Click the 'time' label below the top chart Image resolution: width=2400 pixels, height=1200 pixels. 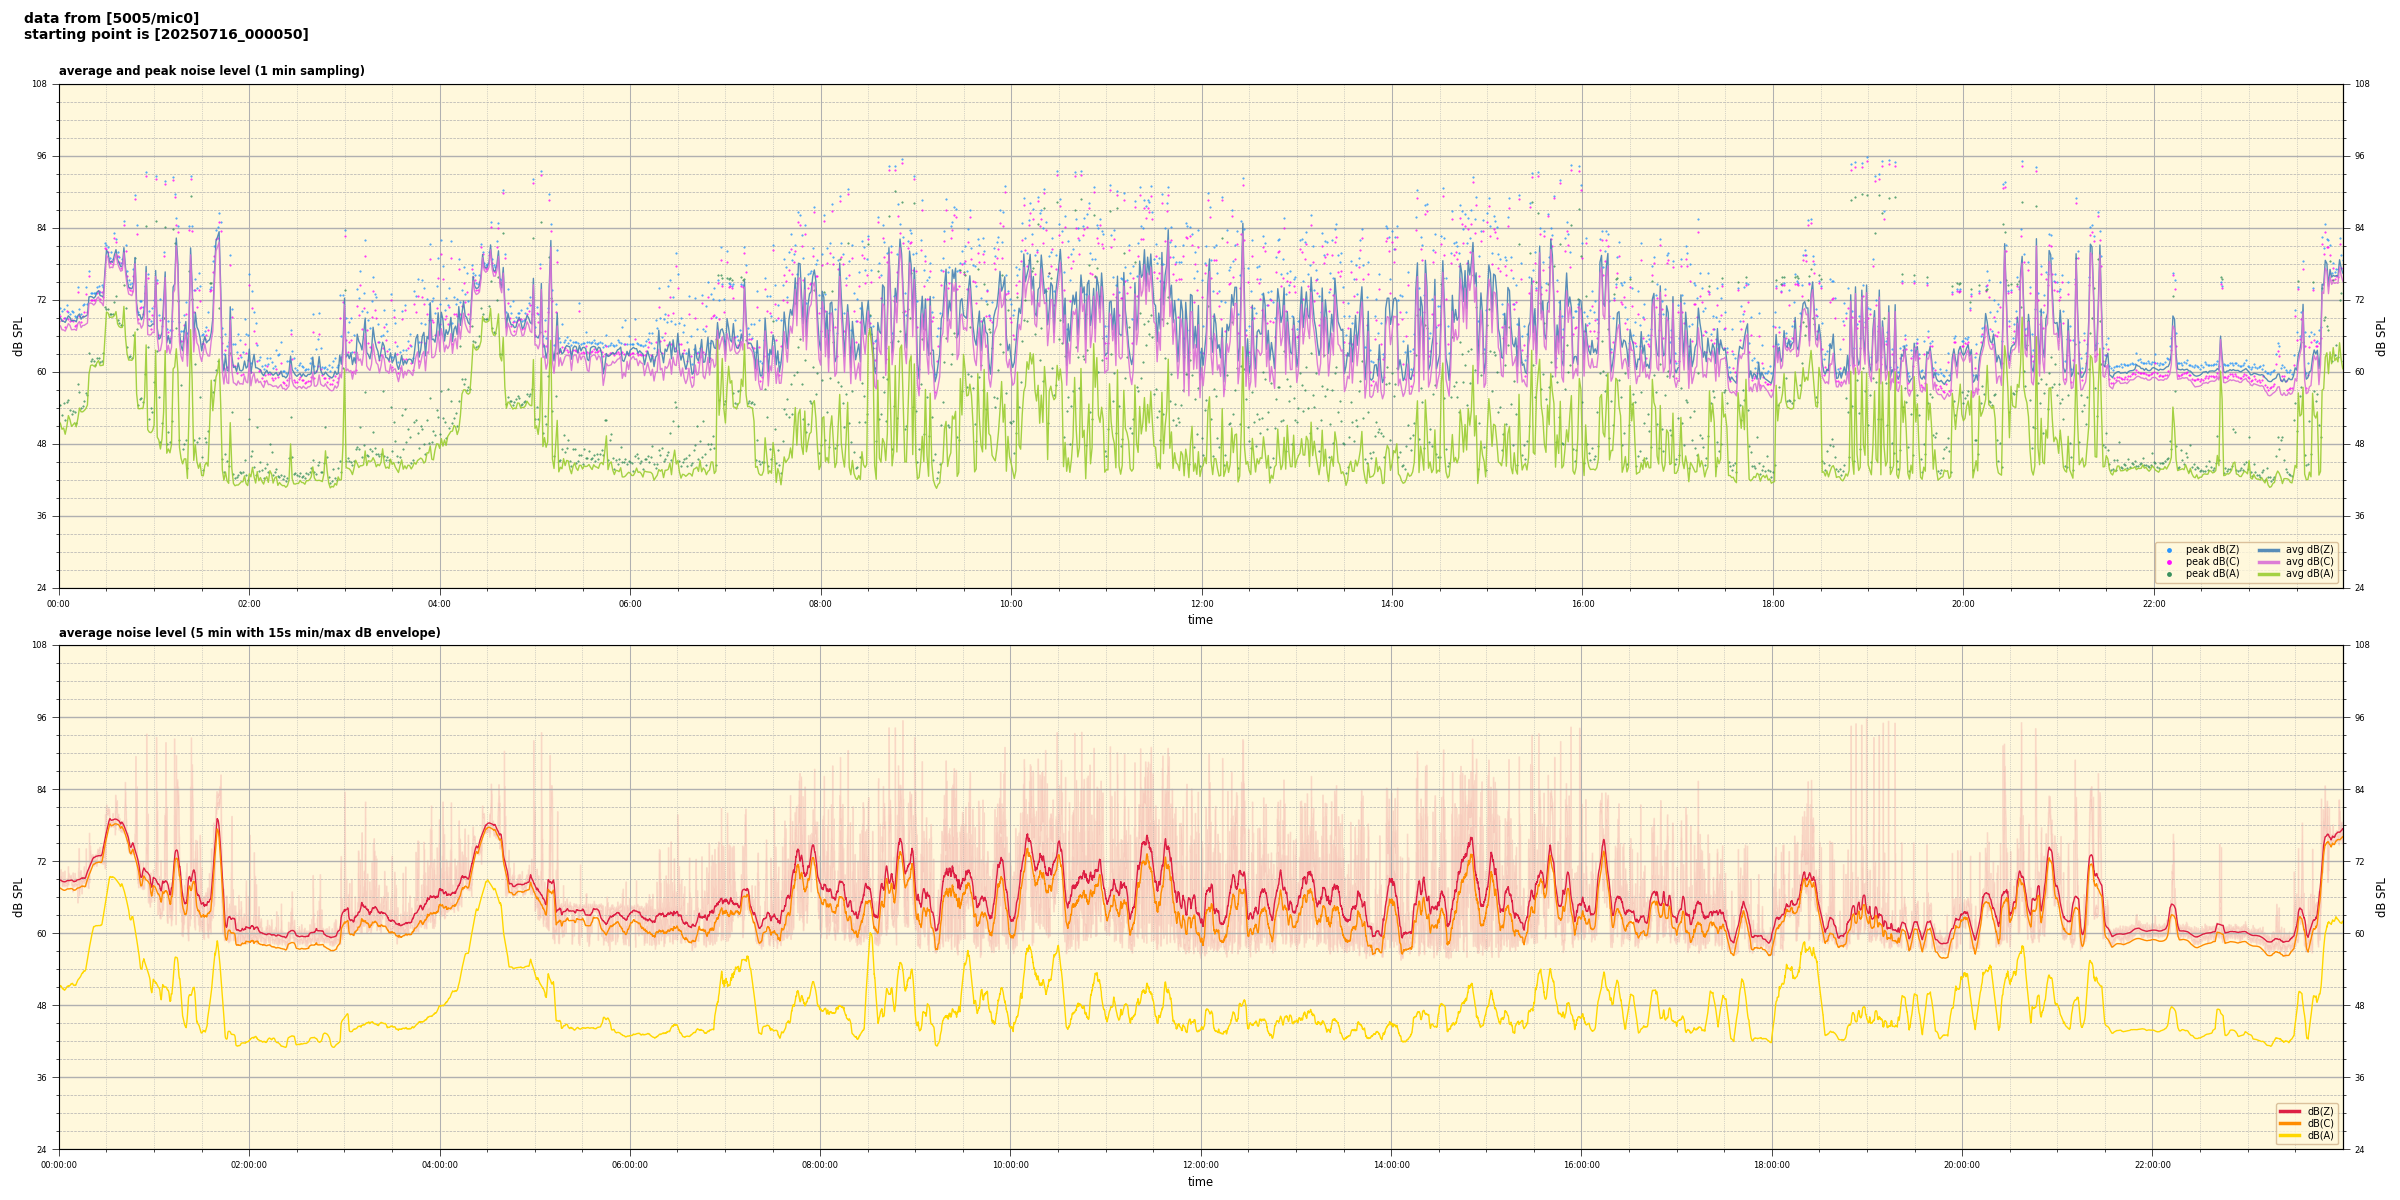[x=1200, y=620]
